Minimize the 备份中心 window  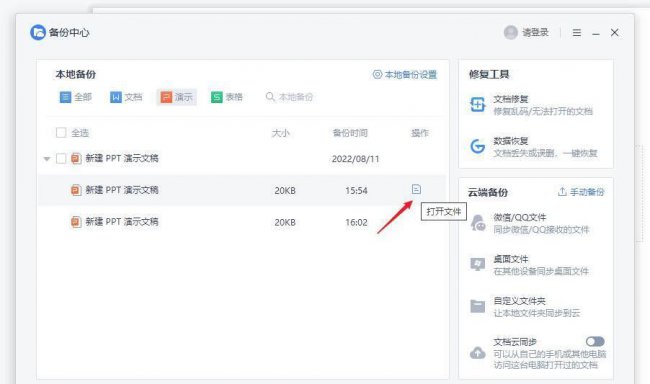tap(596, 33)
